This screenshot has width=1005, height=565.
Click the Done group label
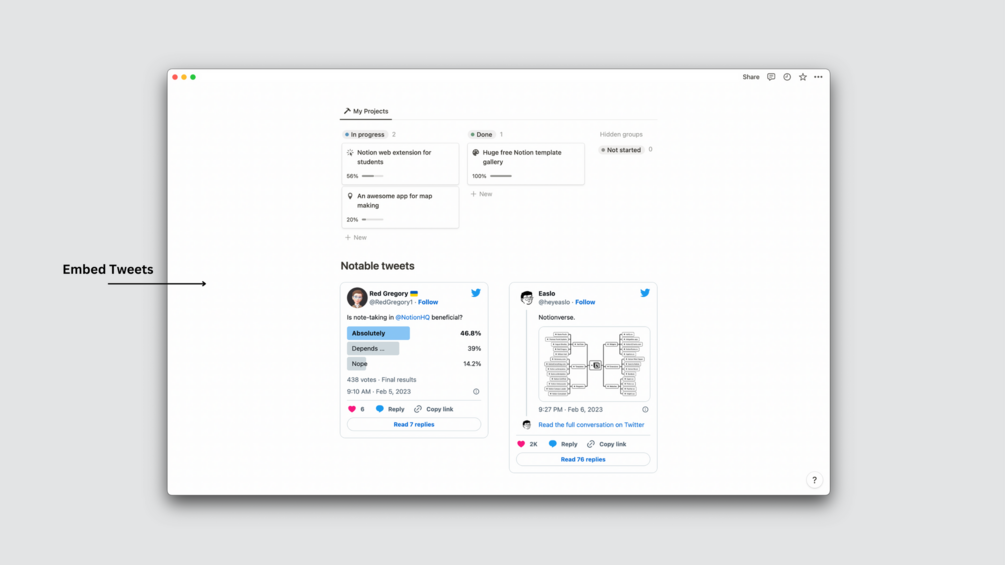[x=481, y=135]
